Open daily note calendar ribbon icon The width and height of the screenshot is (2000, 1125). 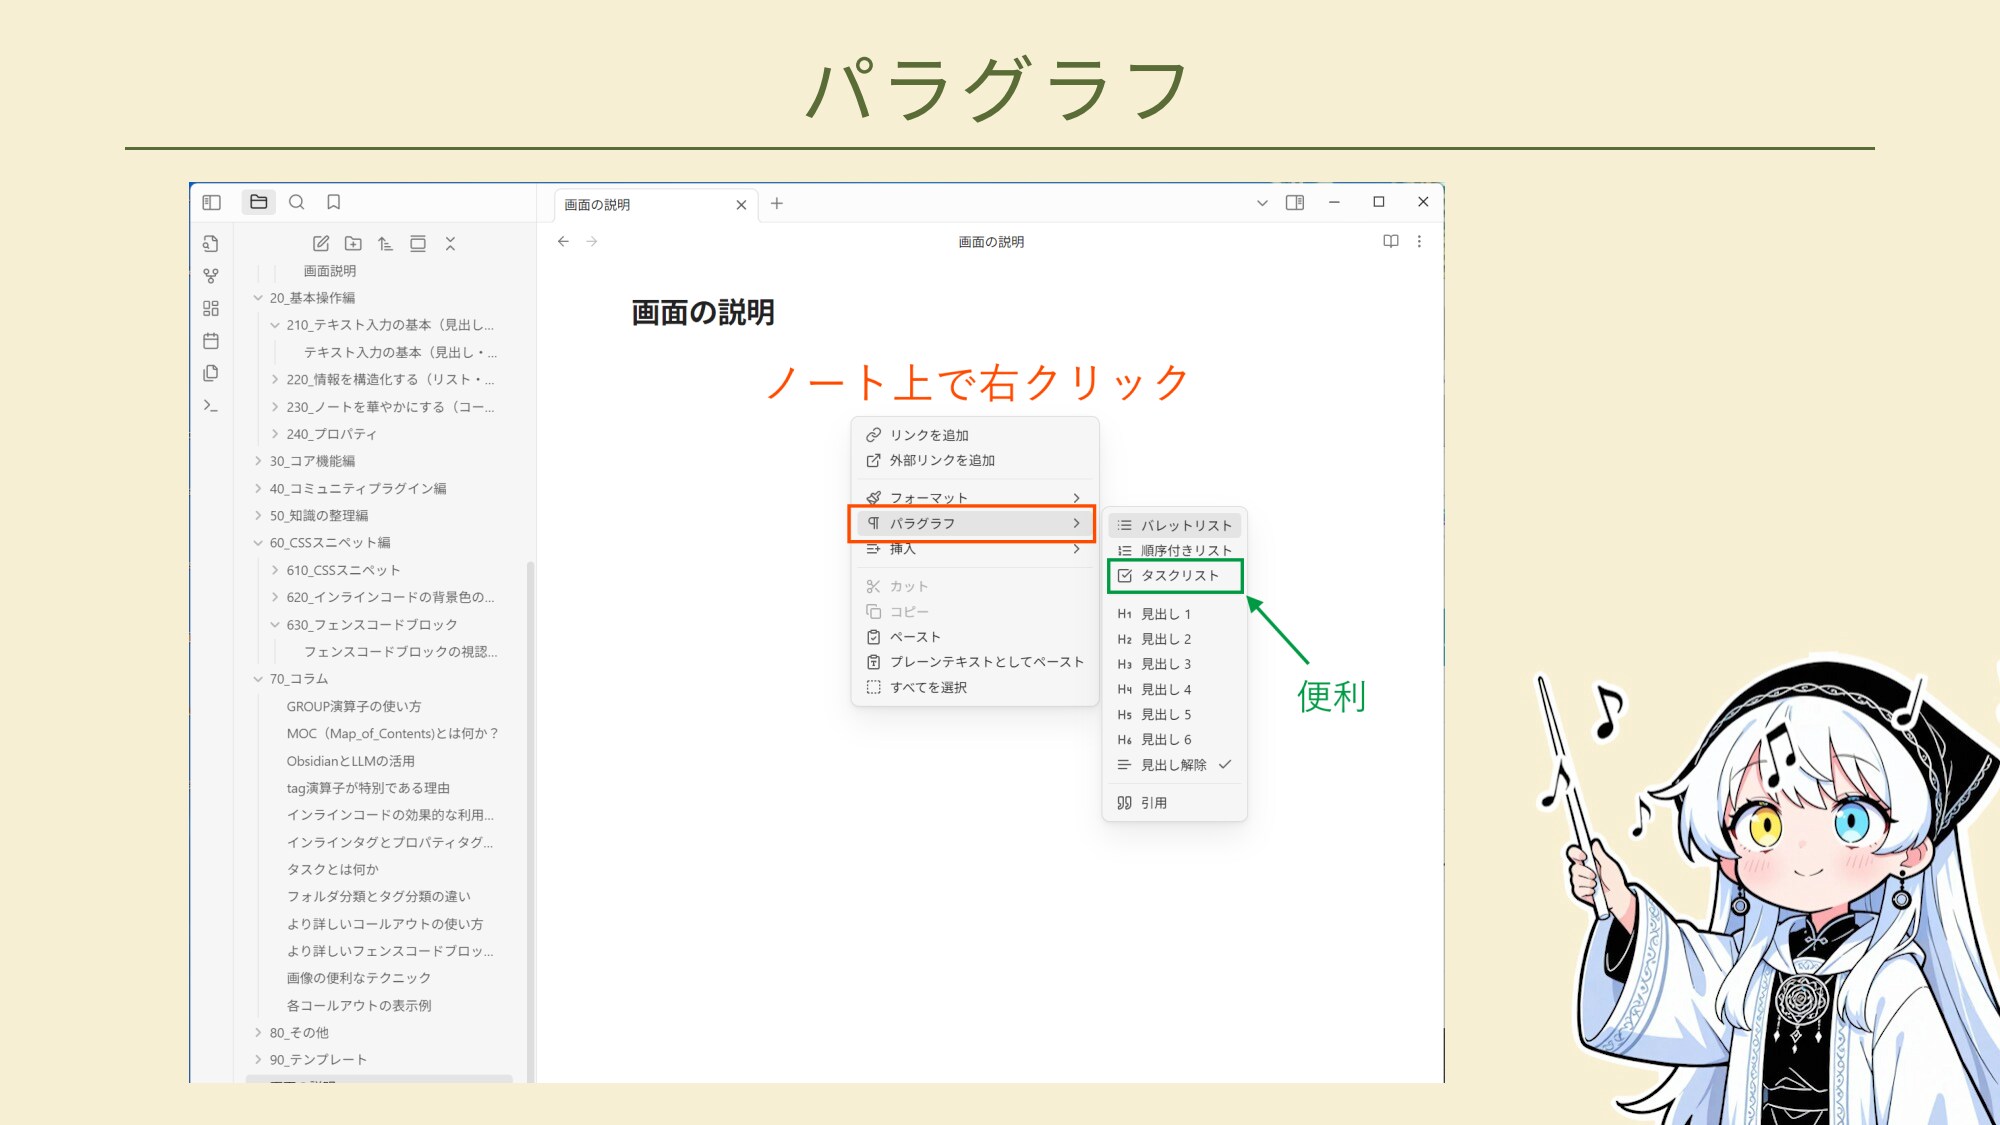click(211, 341)
